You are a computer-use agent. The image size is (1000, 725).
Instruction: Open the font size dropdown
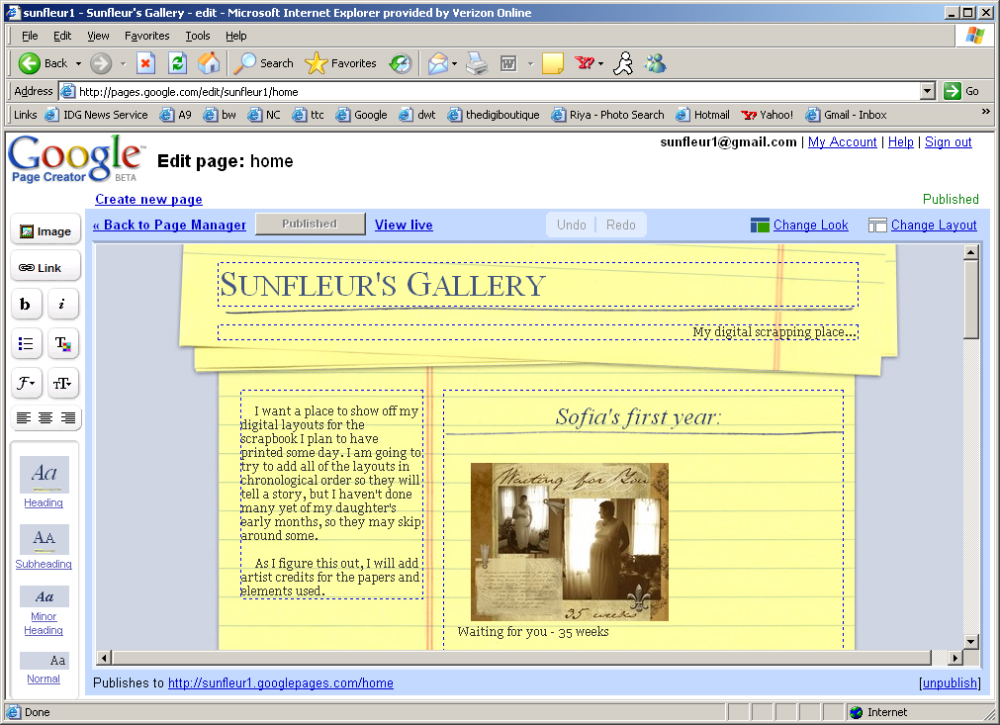(62, 383)
